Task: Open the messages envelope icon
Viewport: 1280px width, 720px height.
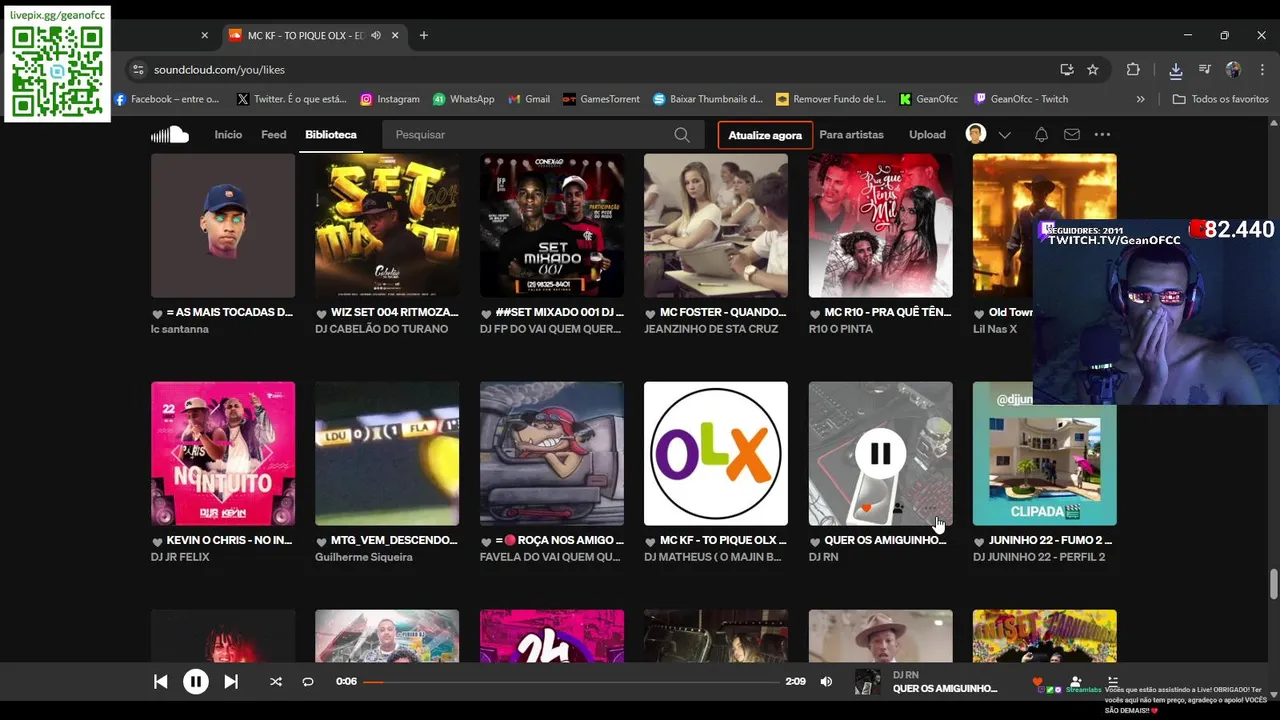Action: (x=1072, y=134)
